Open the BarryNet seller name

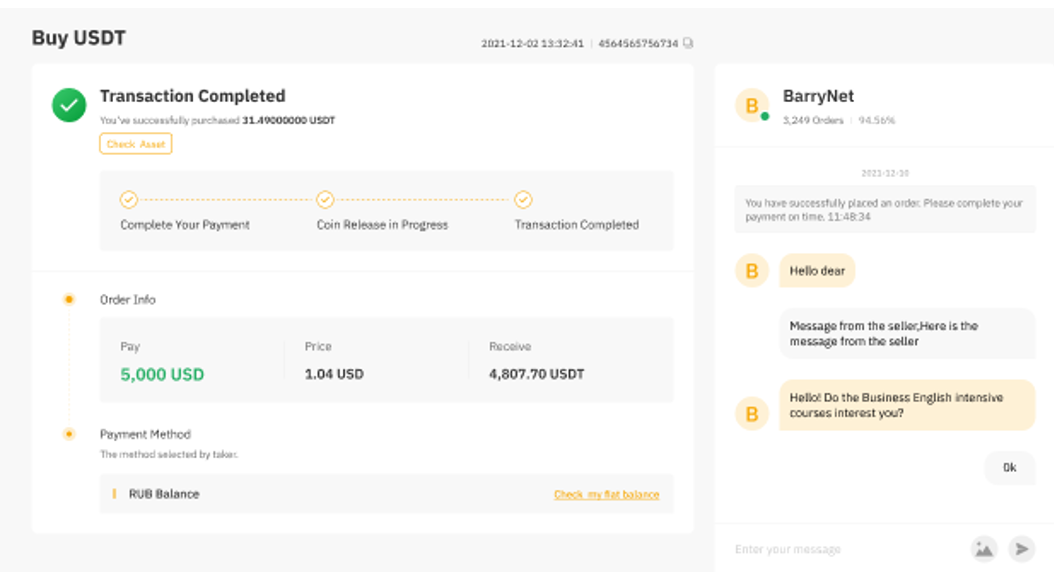pos(818,97)
